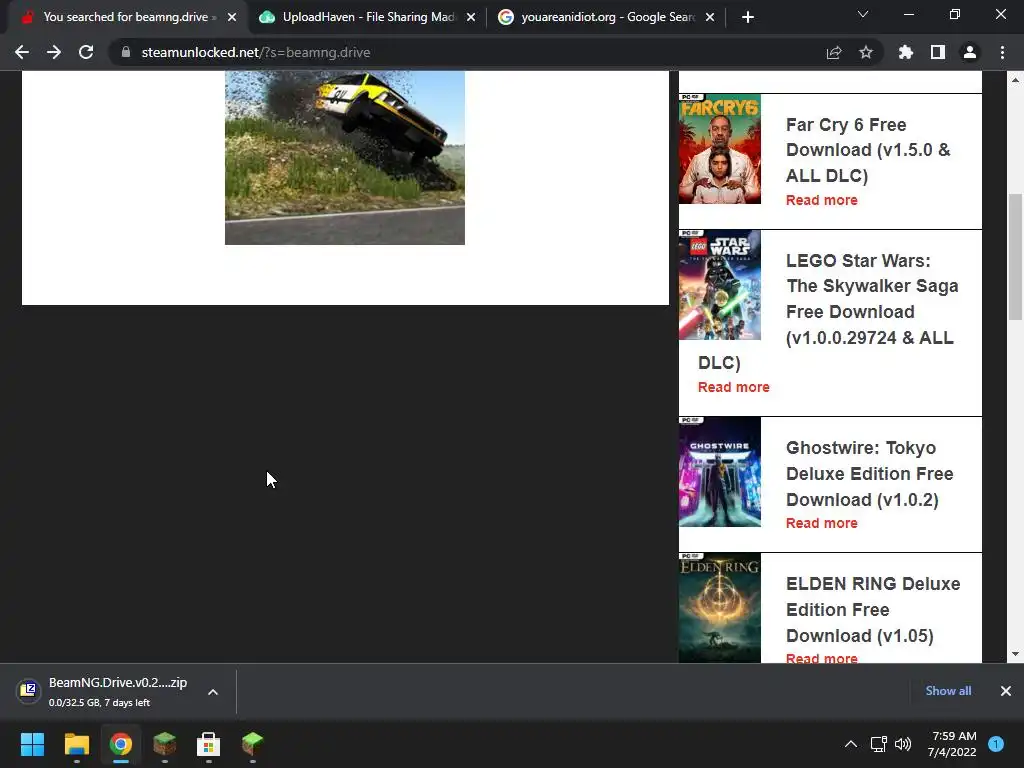Click the site lock icon in address bar

click(126, 52)
